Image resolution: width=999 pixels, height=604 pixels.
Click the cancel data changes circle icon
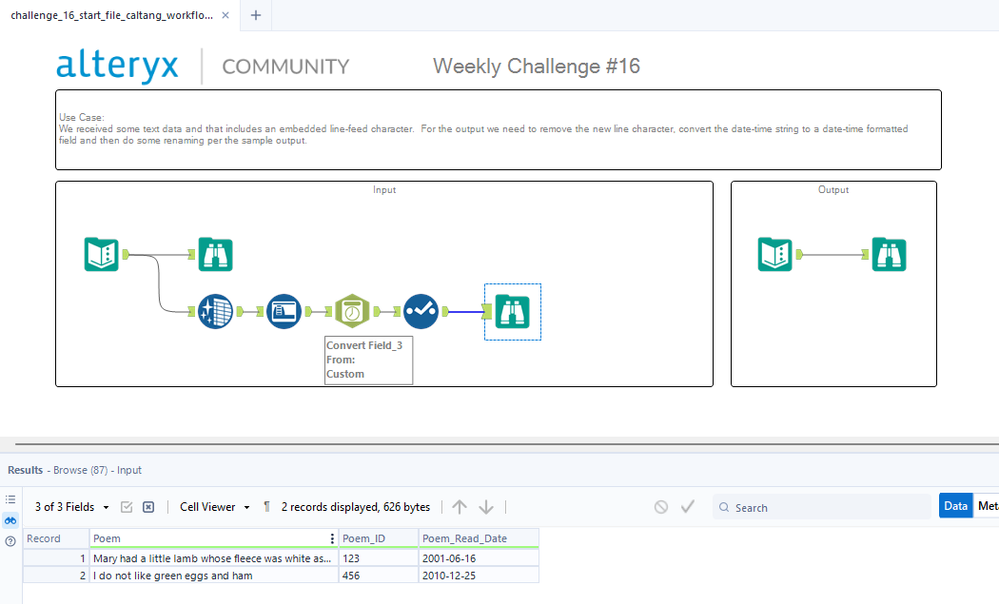(661, 507)
